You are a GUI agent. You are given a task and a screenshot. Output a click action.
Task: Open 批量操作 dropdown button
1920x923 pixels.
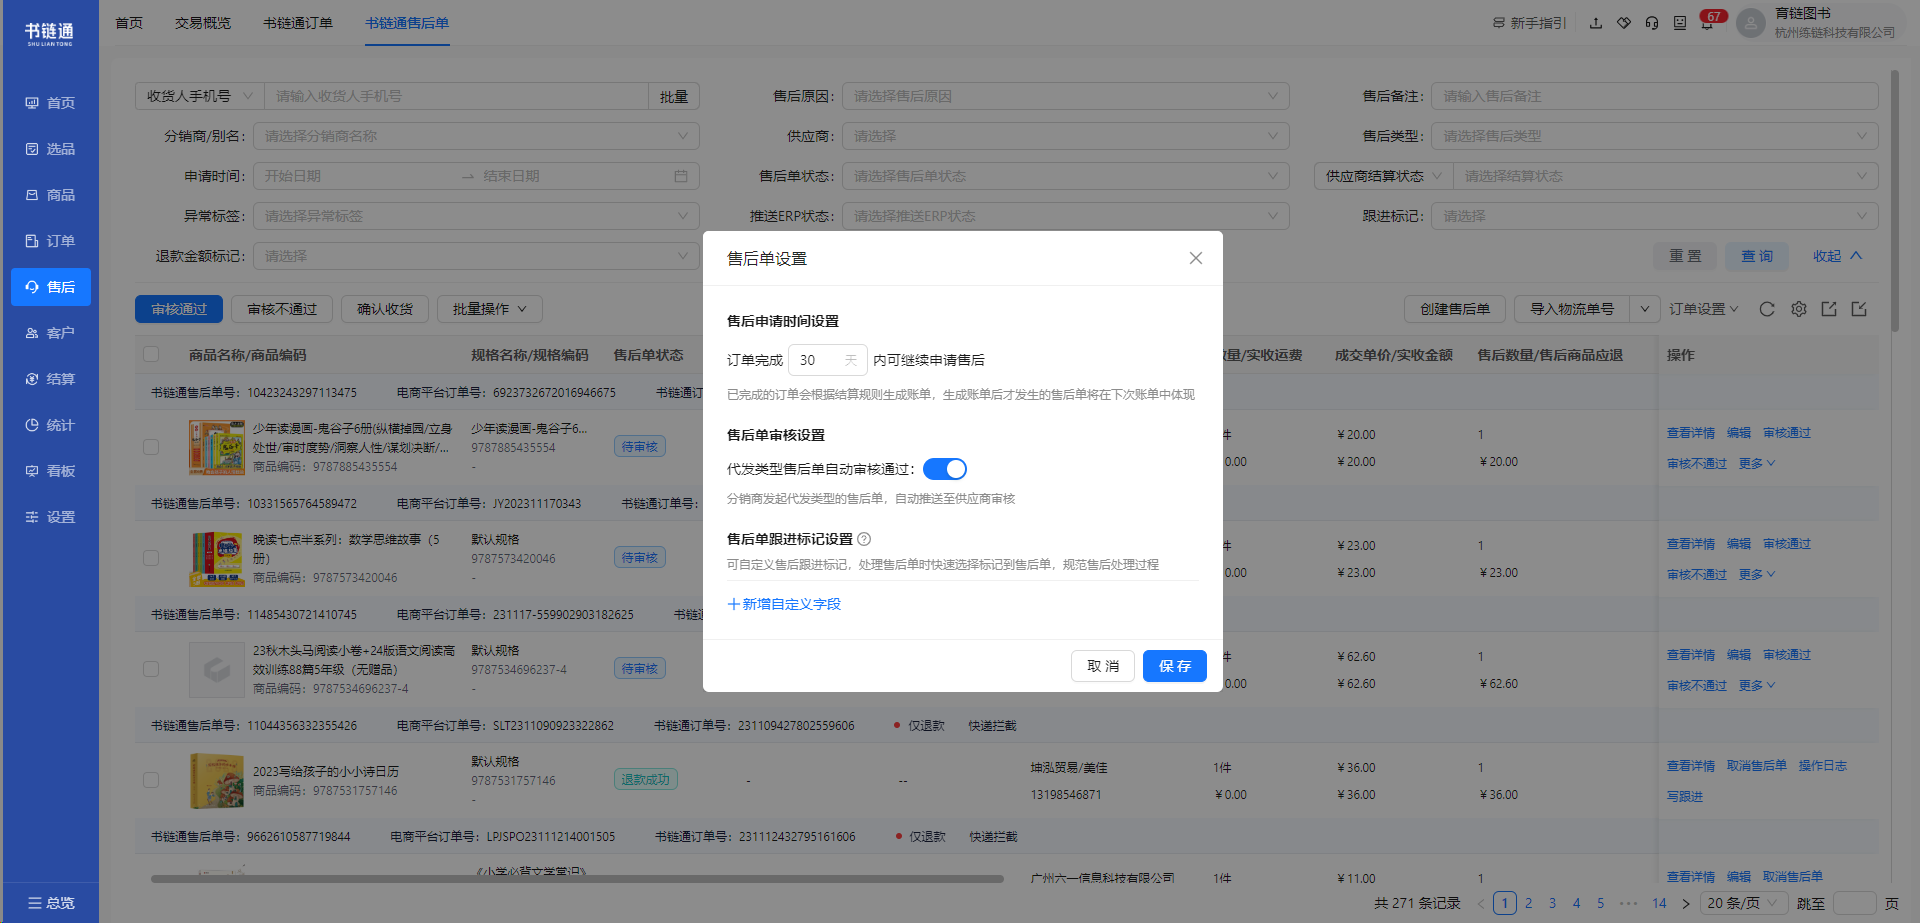(490, 309)
